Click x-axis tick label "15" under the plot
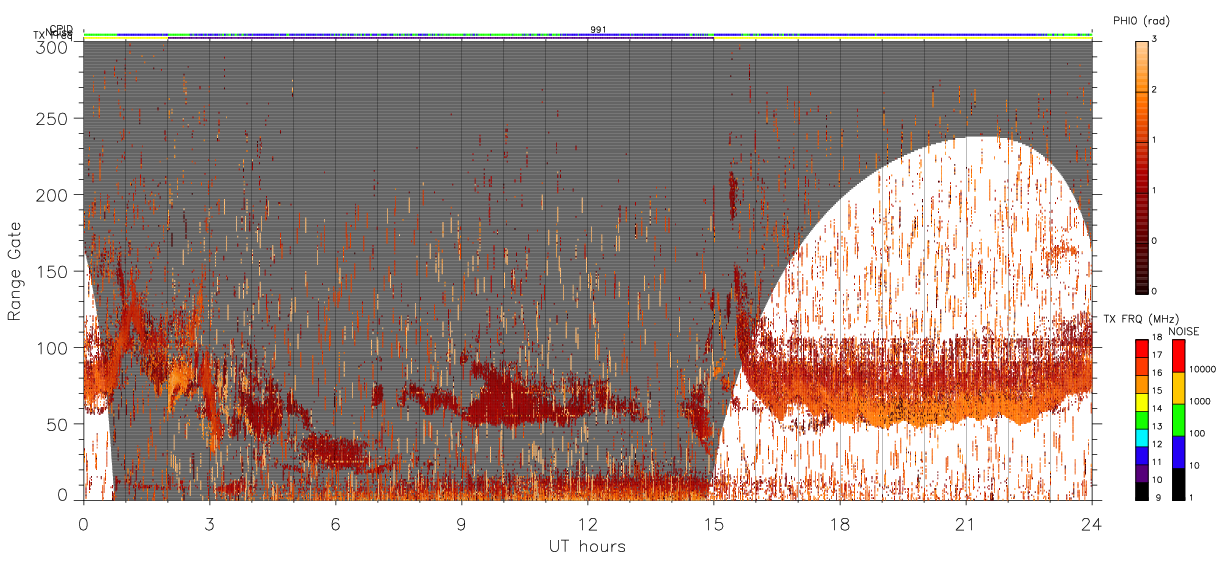Viewport: 1228px width, 567px height. 713,523
